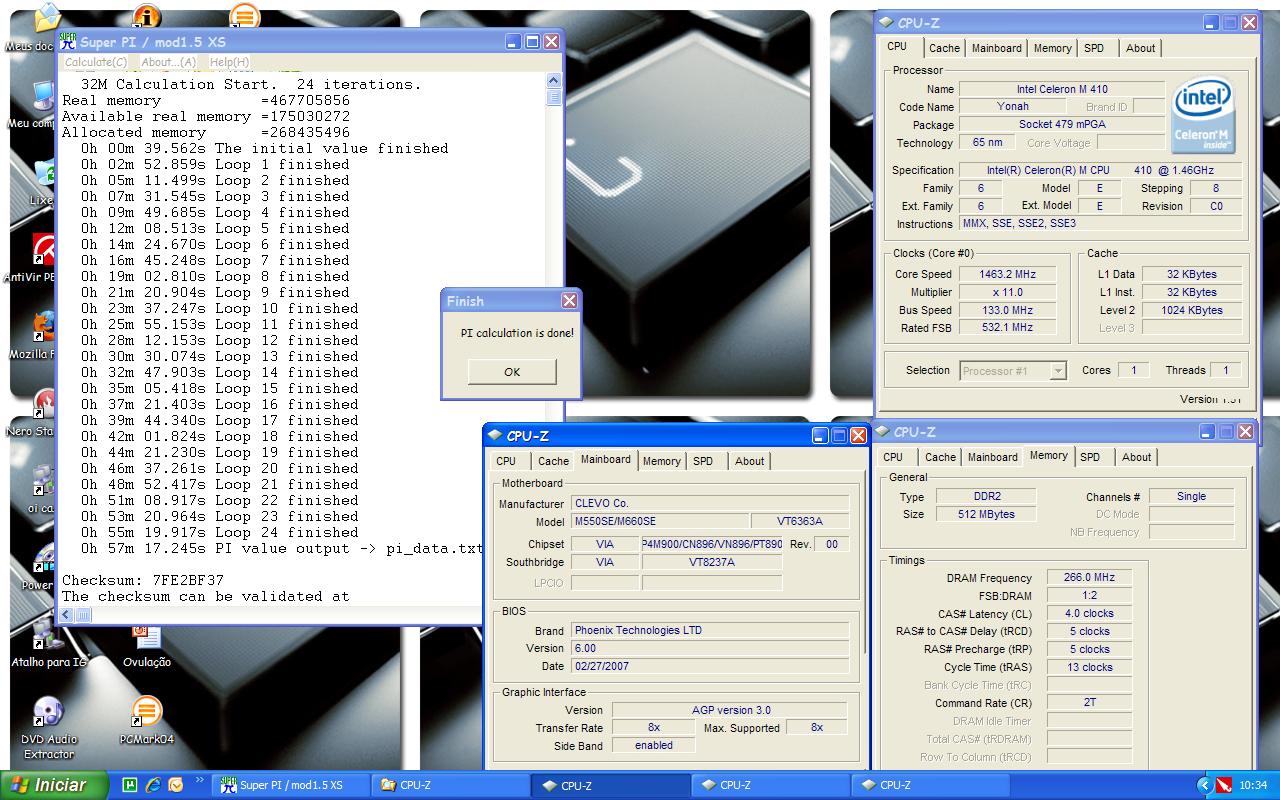1280x800 pixels.
Task: Click the Intel Celeron M logo
Action: tap(1202, 114)
